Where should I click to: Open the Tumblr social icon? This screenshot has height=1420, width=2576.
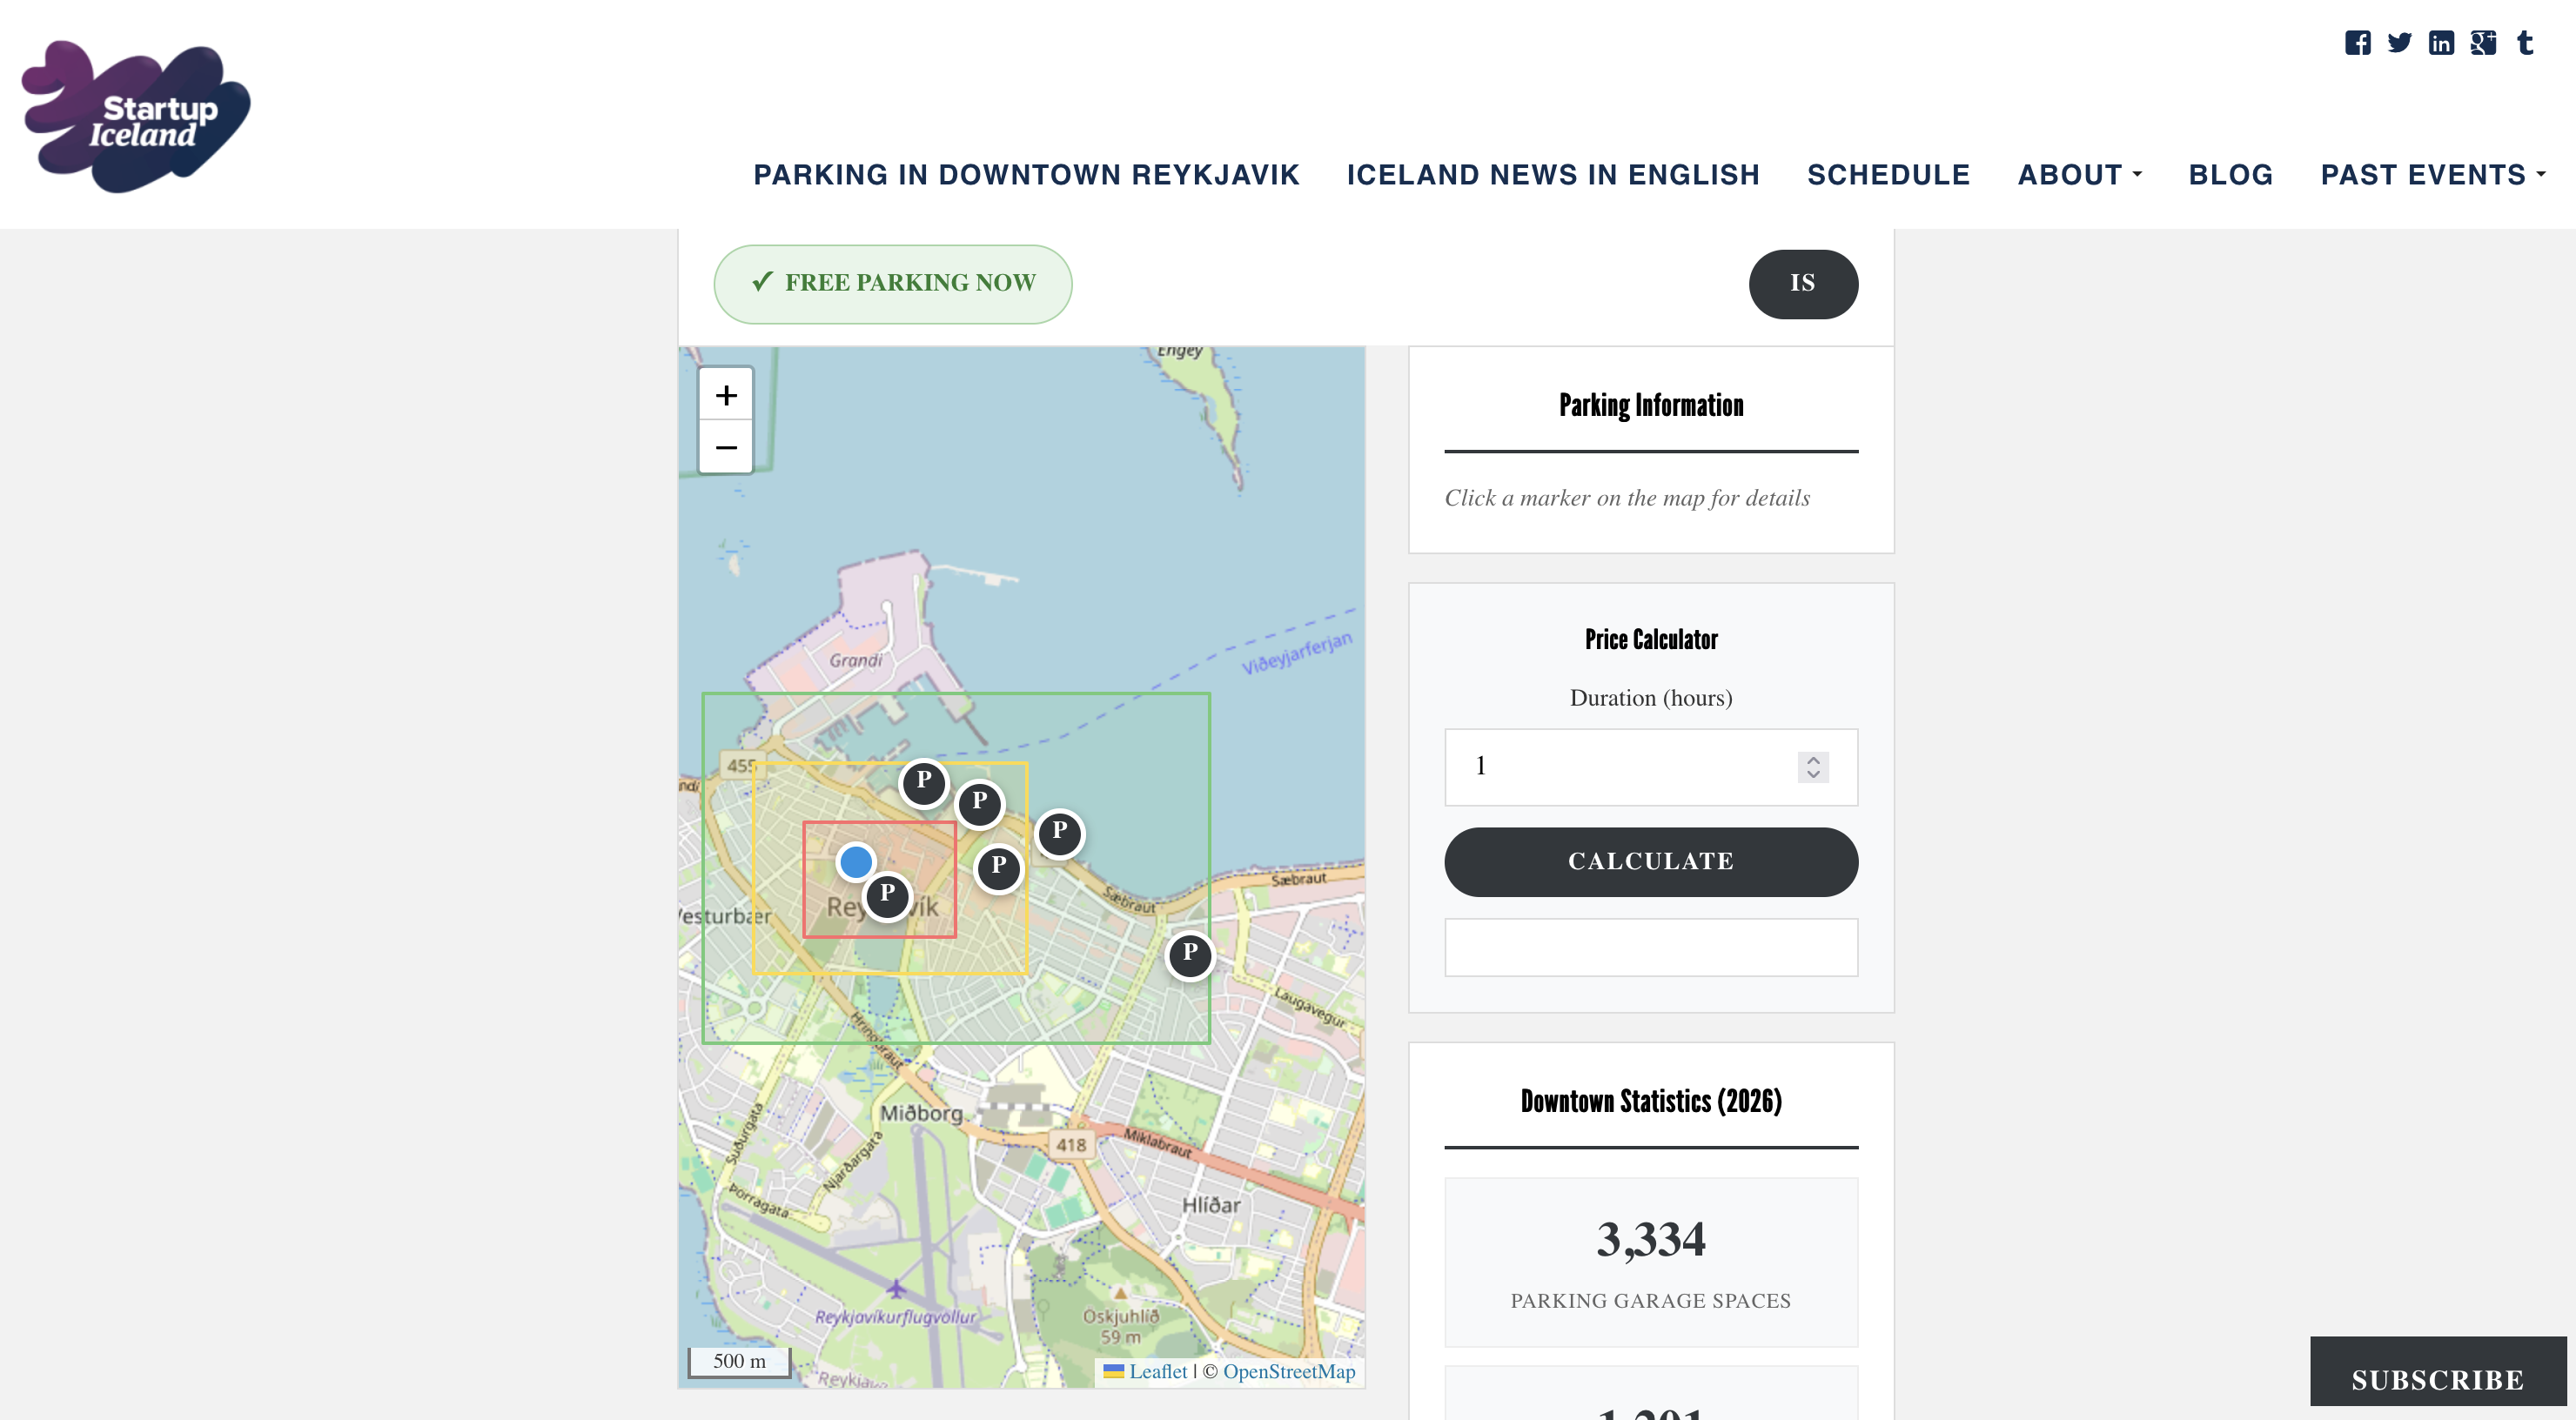2525,43
